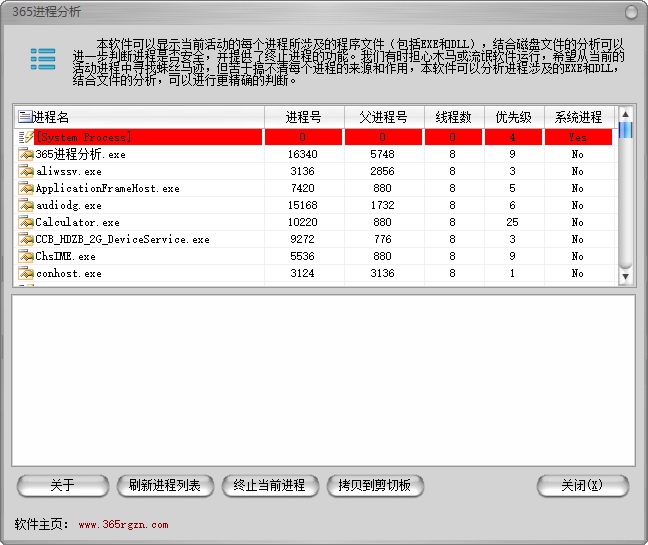Image resolution: width=648 pixels, height=545 pixels.
Task: Click the list icon beside the description
Action: (x=42, y=59)
